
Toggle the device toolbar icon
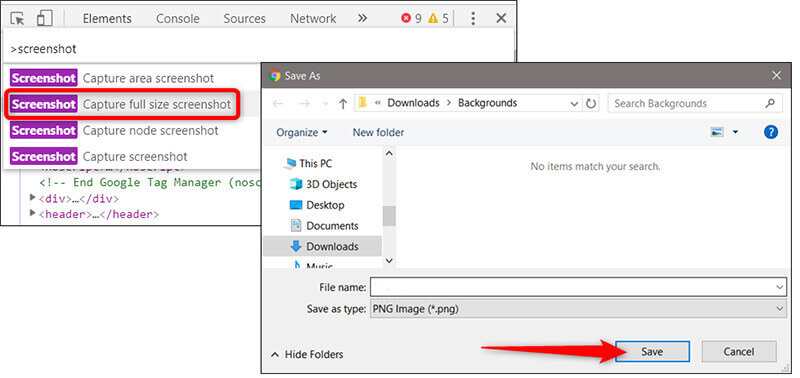[x=45, y=18]
